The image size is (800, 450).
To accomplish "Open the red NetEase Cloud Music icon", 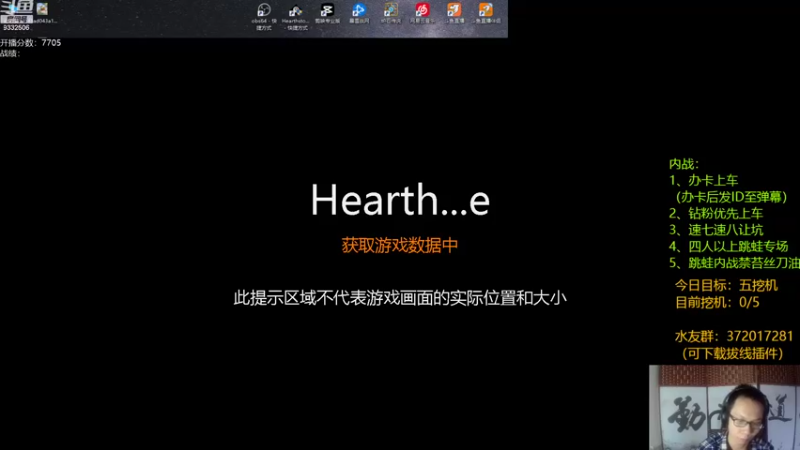I will click(x=422, y=10).
